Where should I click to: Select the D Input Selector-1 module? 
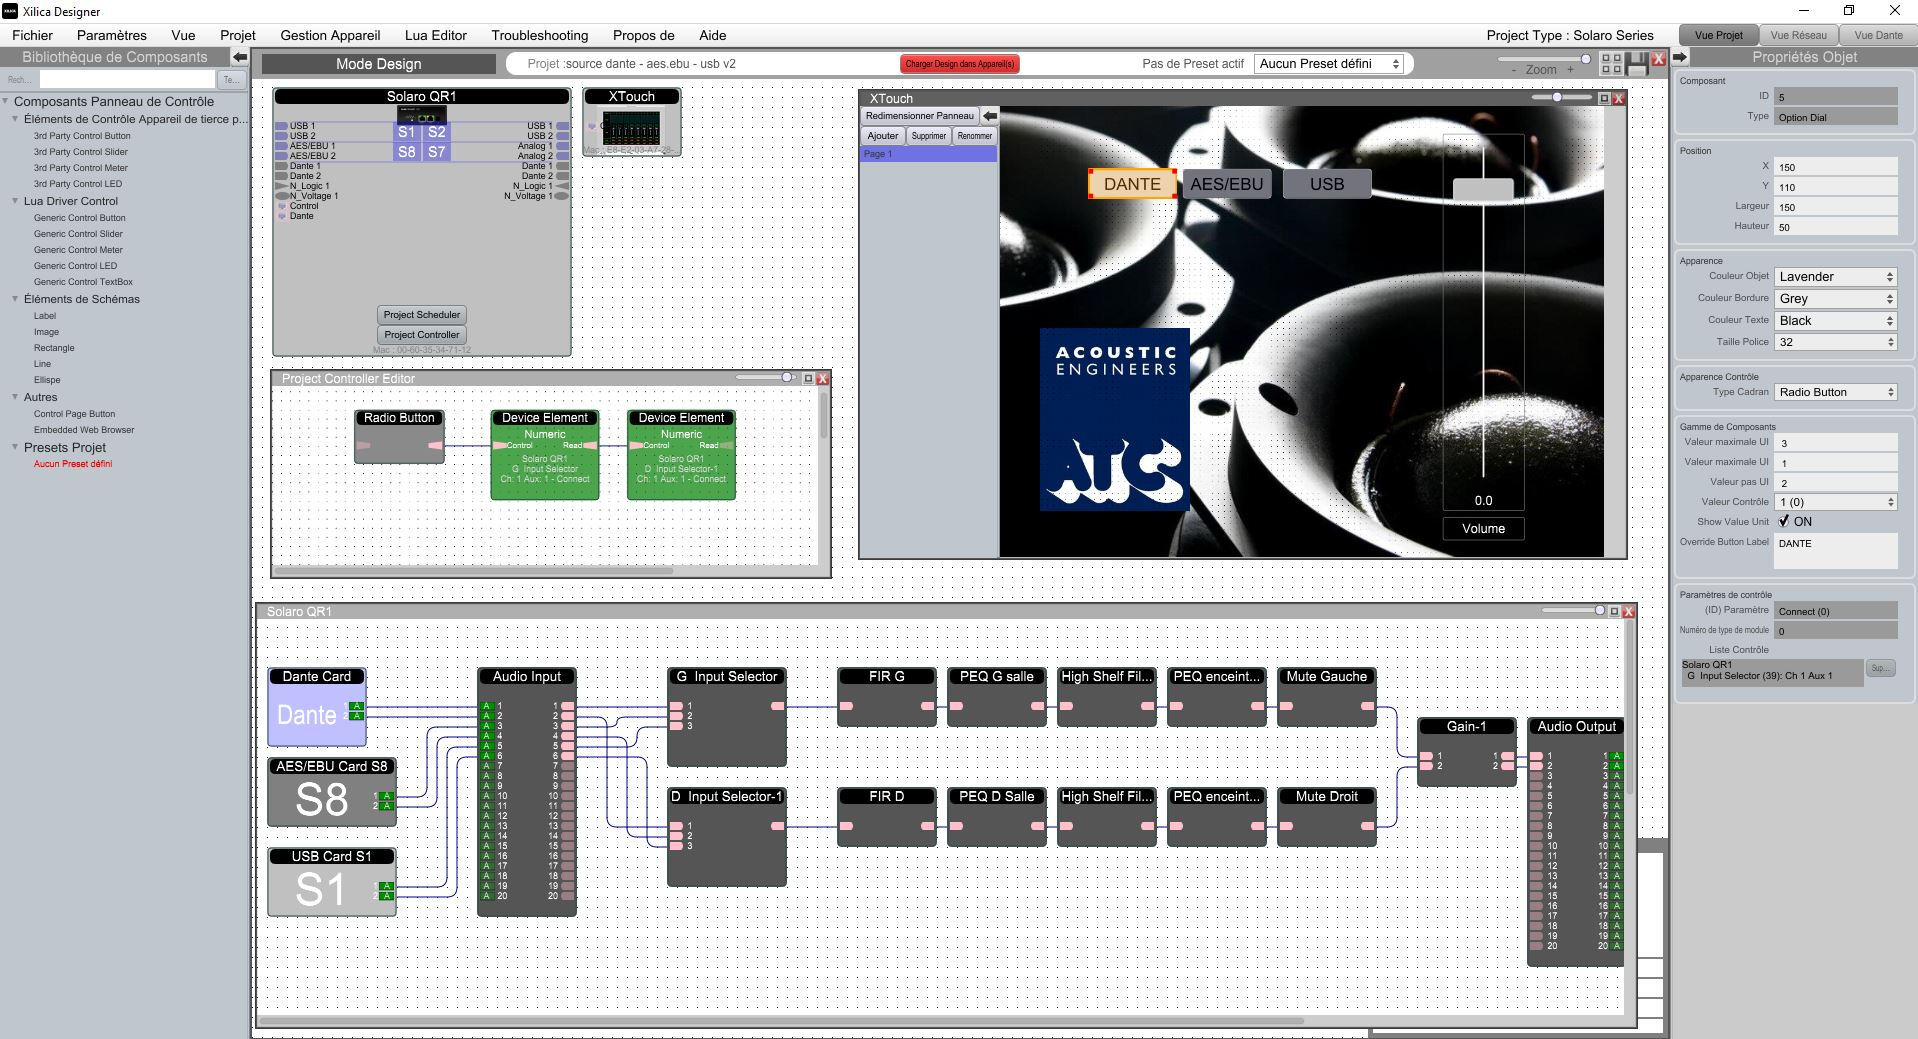[726, 837]
